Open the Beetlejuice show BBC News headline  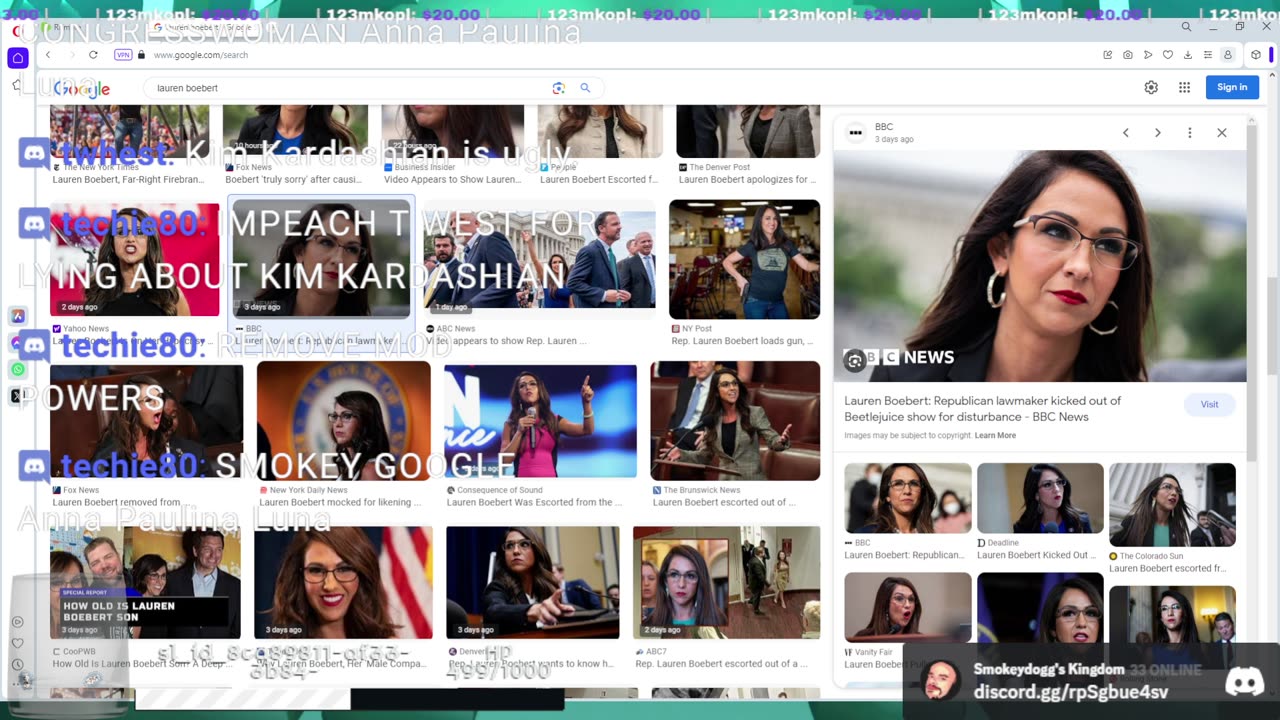[x=982, y=408]
